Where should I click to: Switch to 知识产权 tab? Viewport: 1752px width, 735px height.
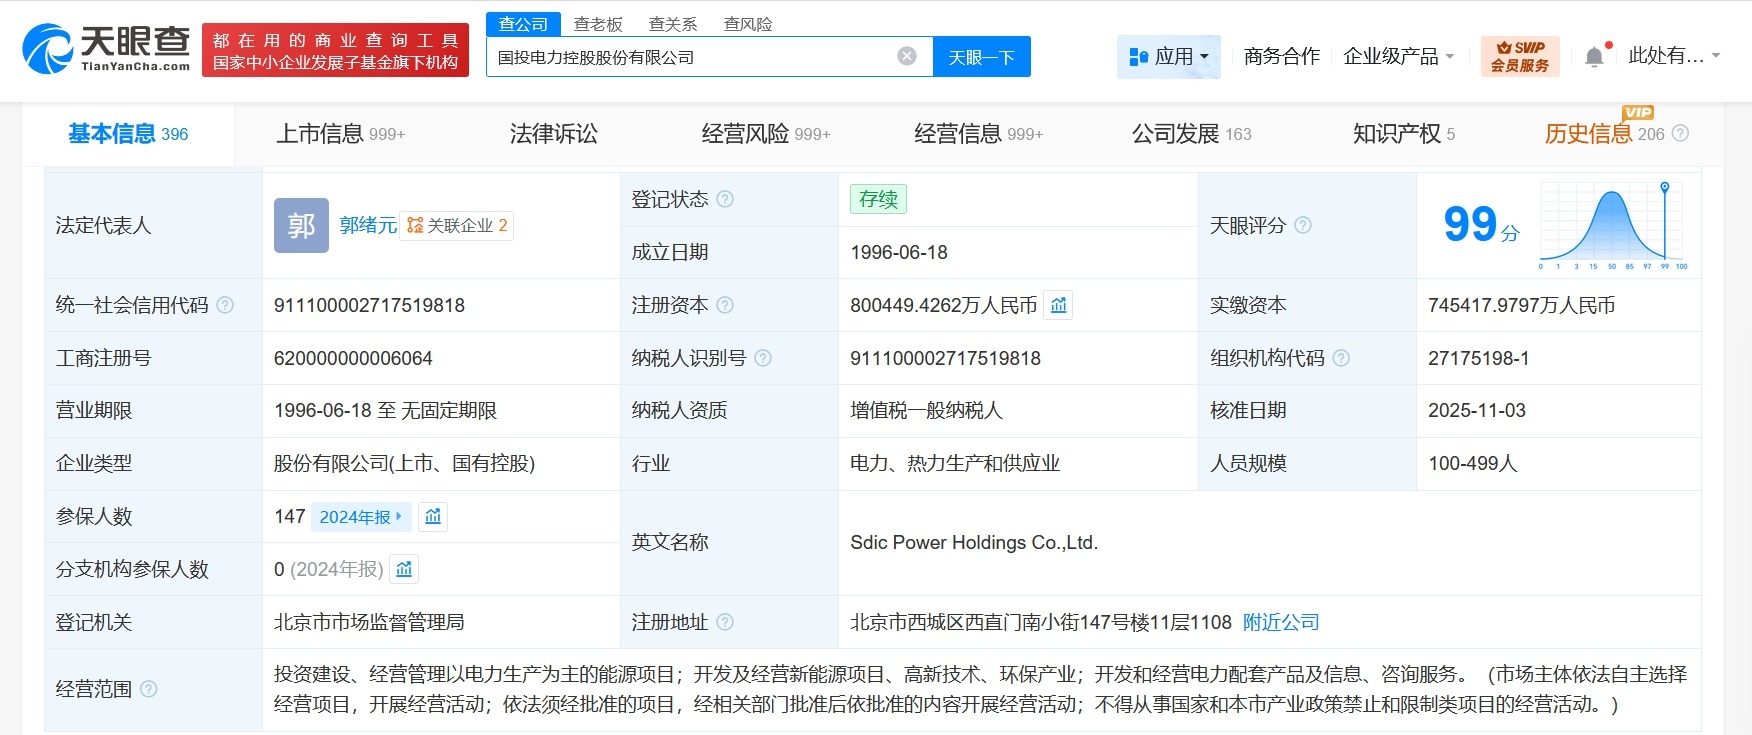point(1404,133)
